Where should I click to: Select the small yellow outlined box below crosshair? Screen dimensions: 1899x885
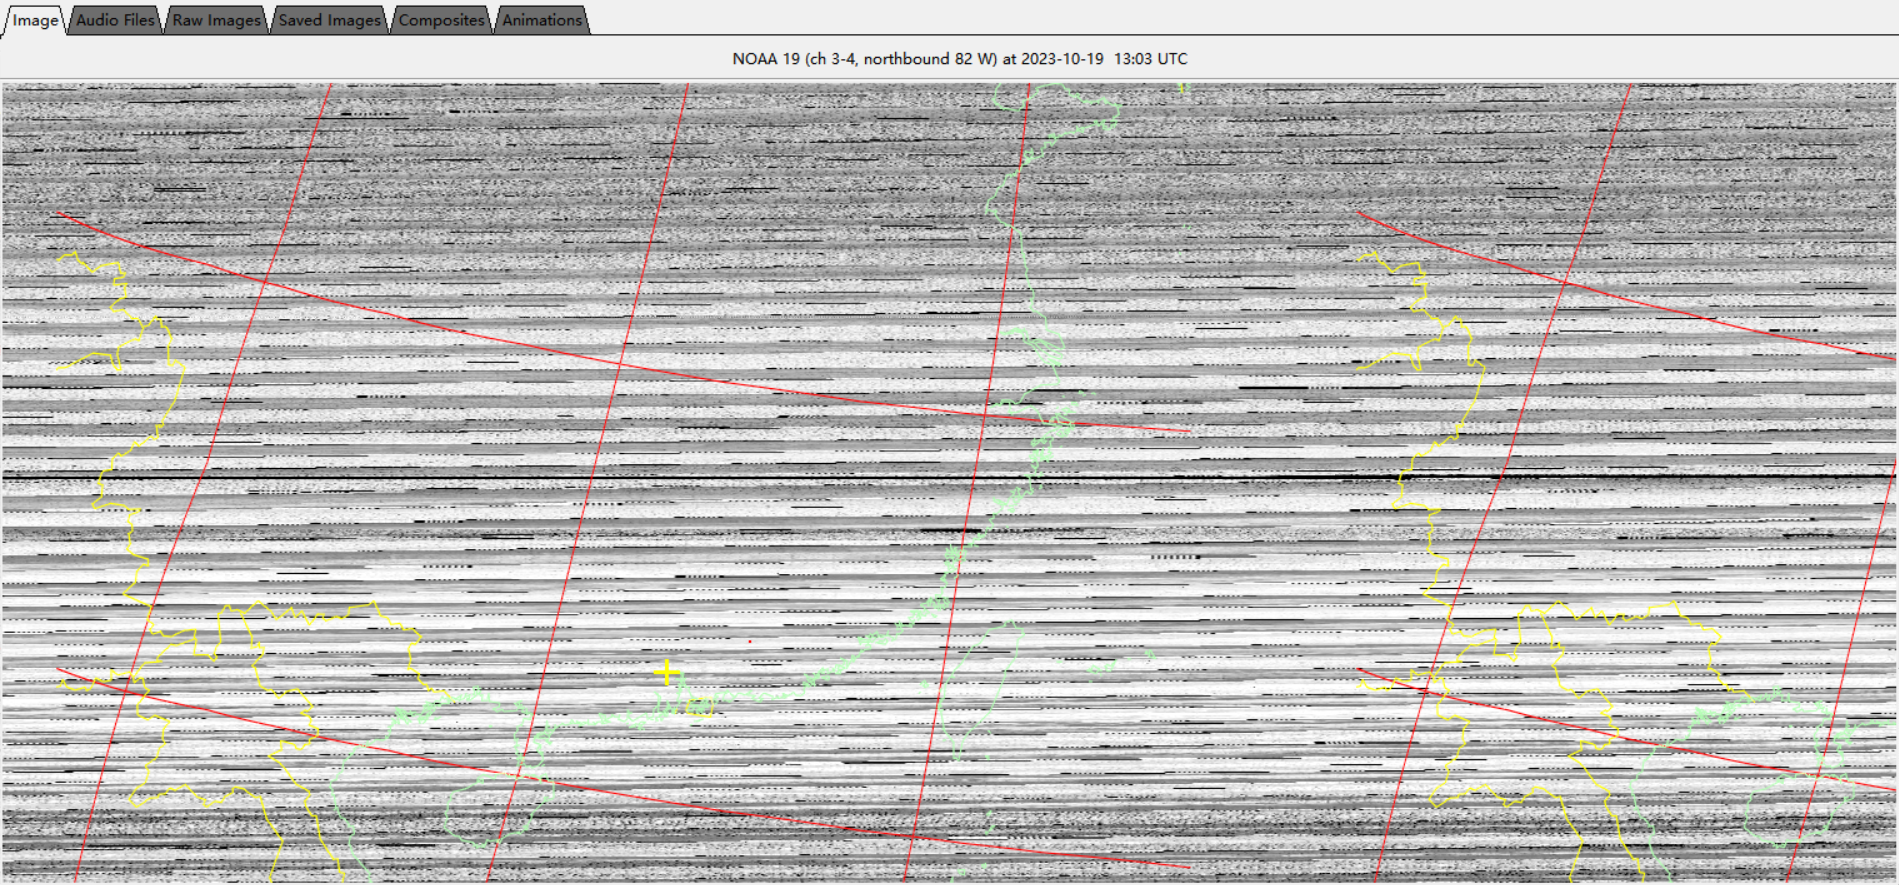tap(700, 708)
